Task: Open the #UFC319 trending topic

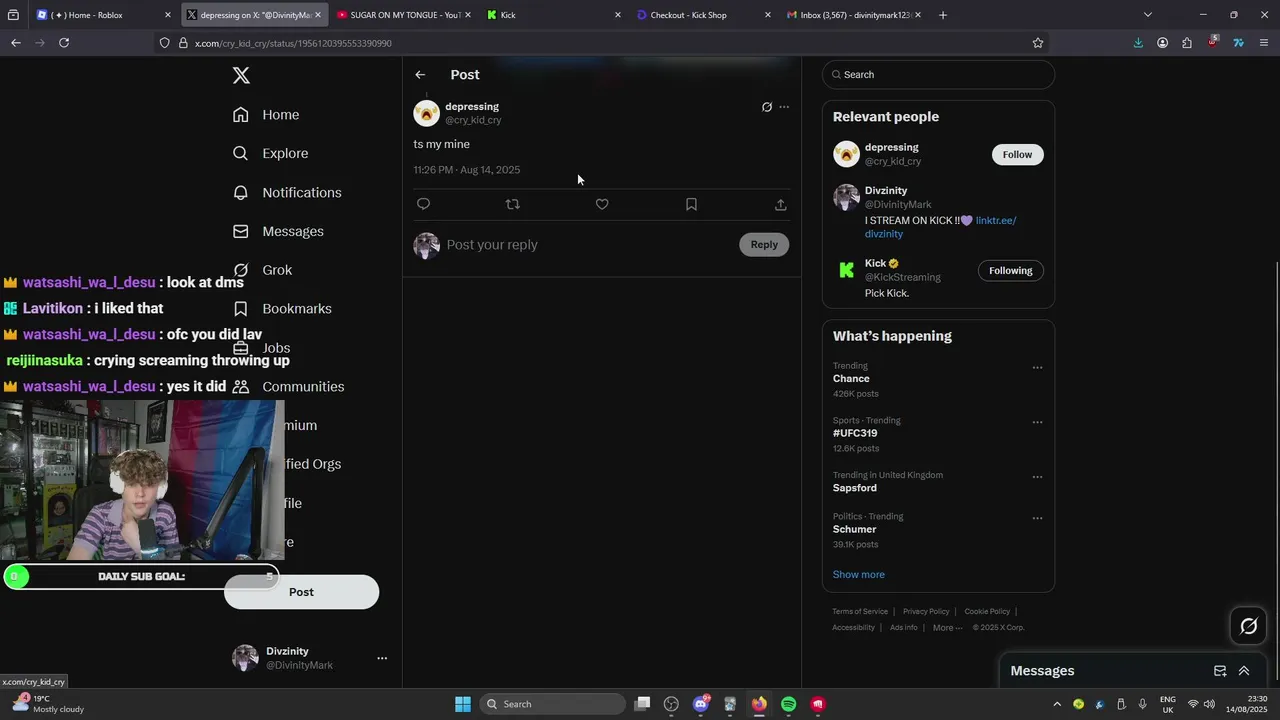Action: (x=855, y=434)
